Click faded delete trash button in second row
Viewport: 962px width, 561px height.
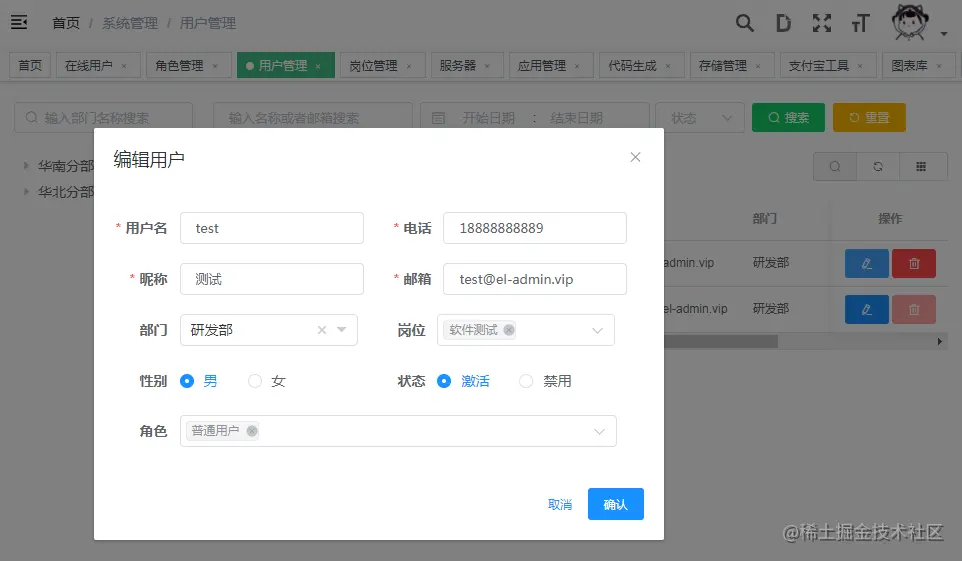pyautogui.click(x=914, y=309)
